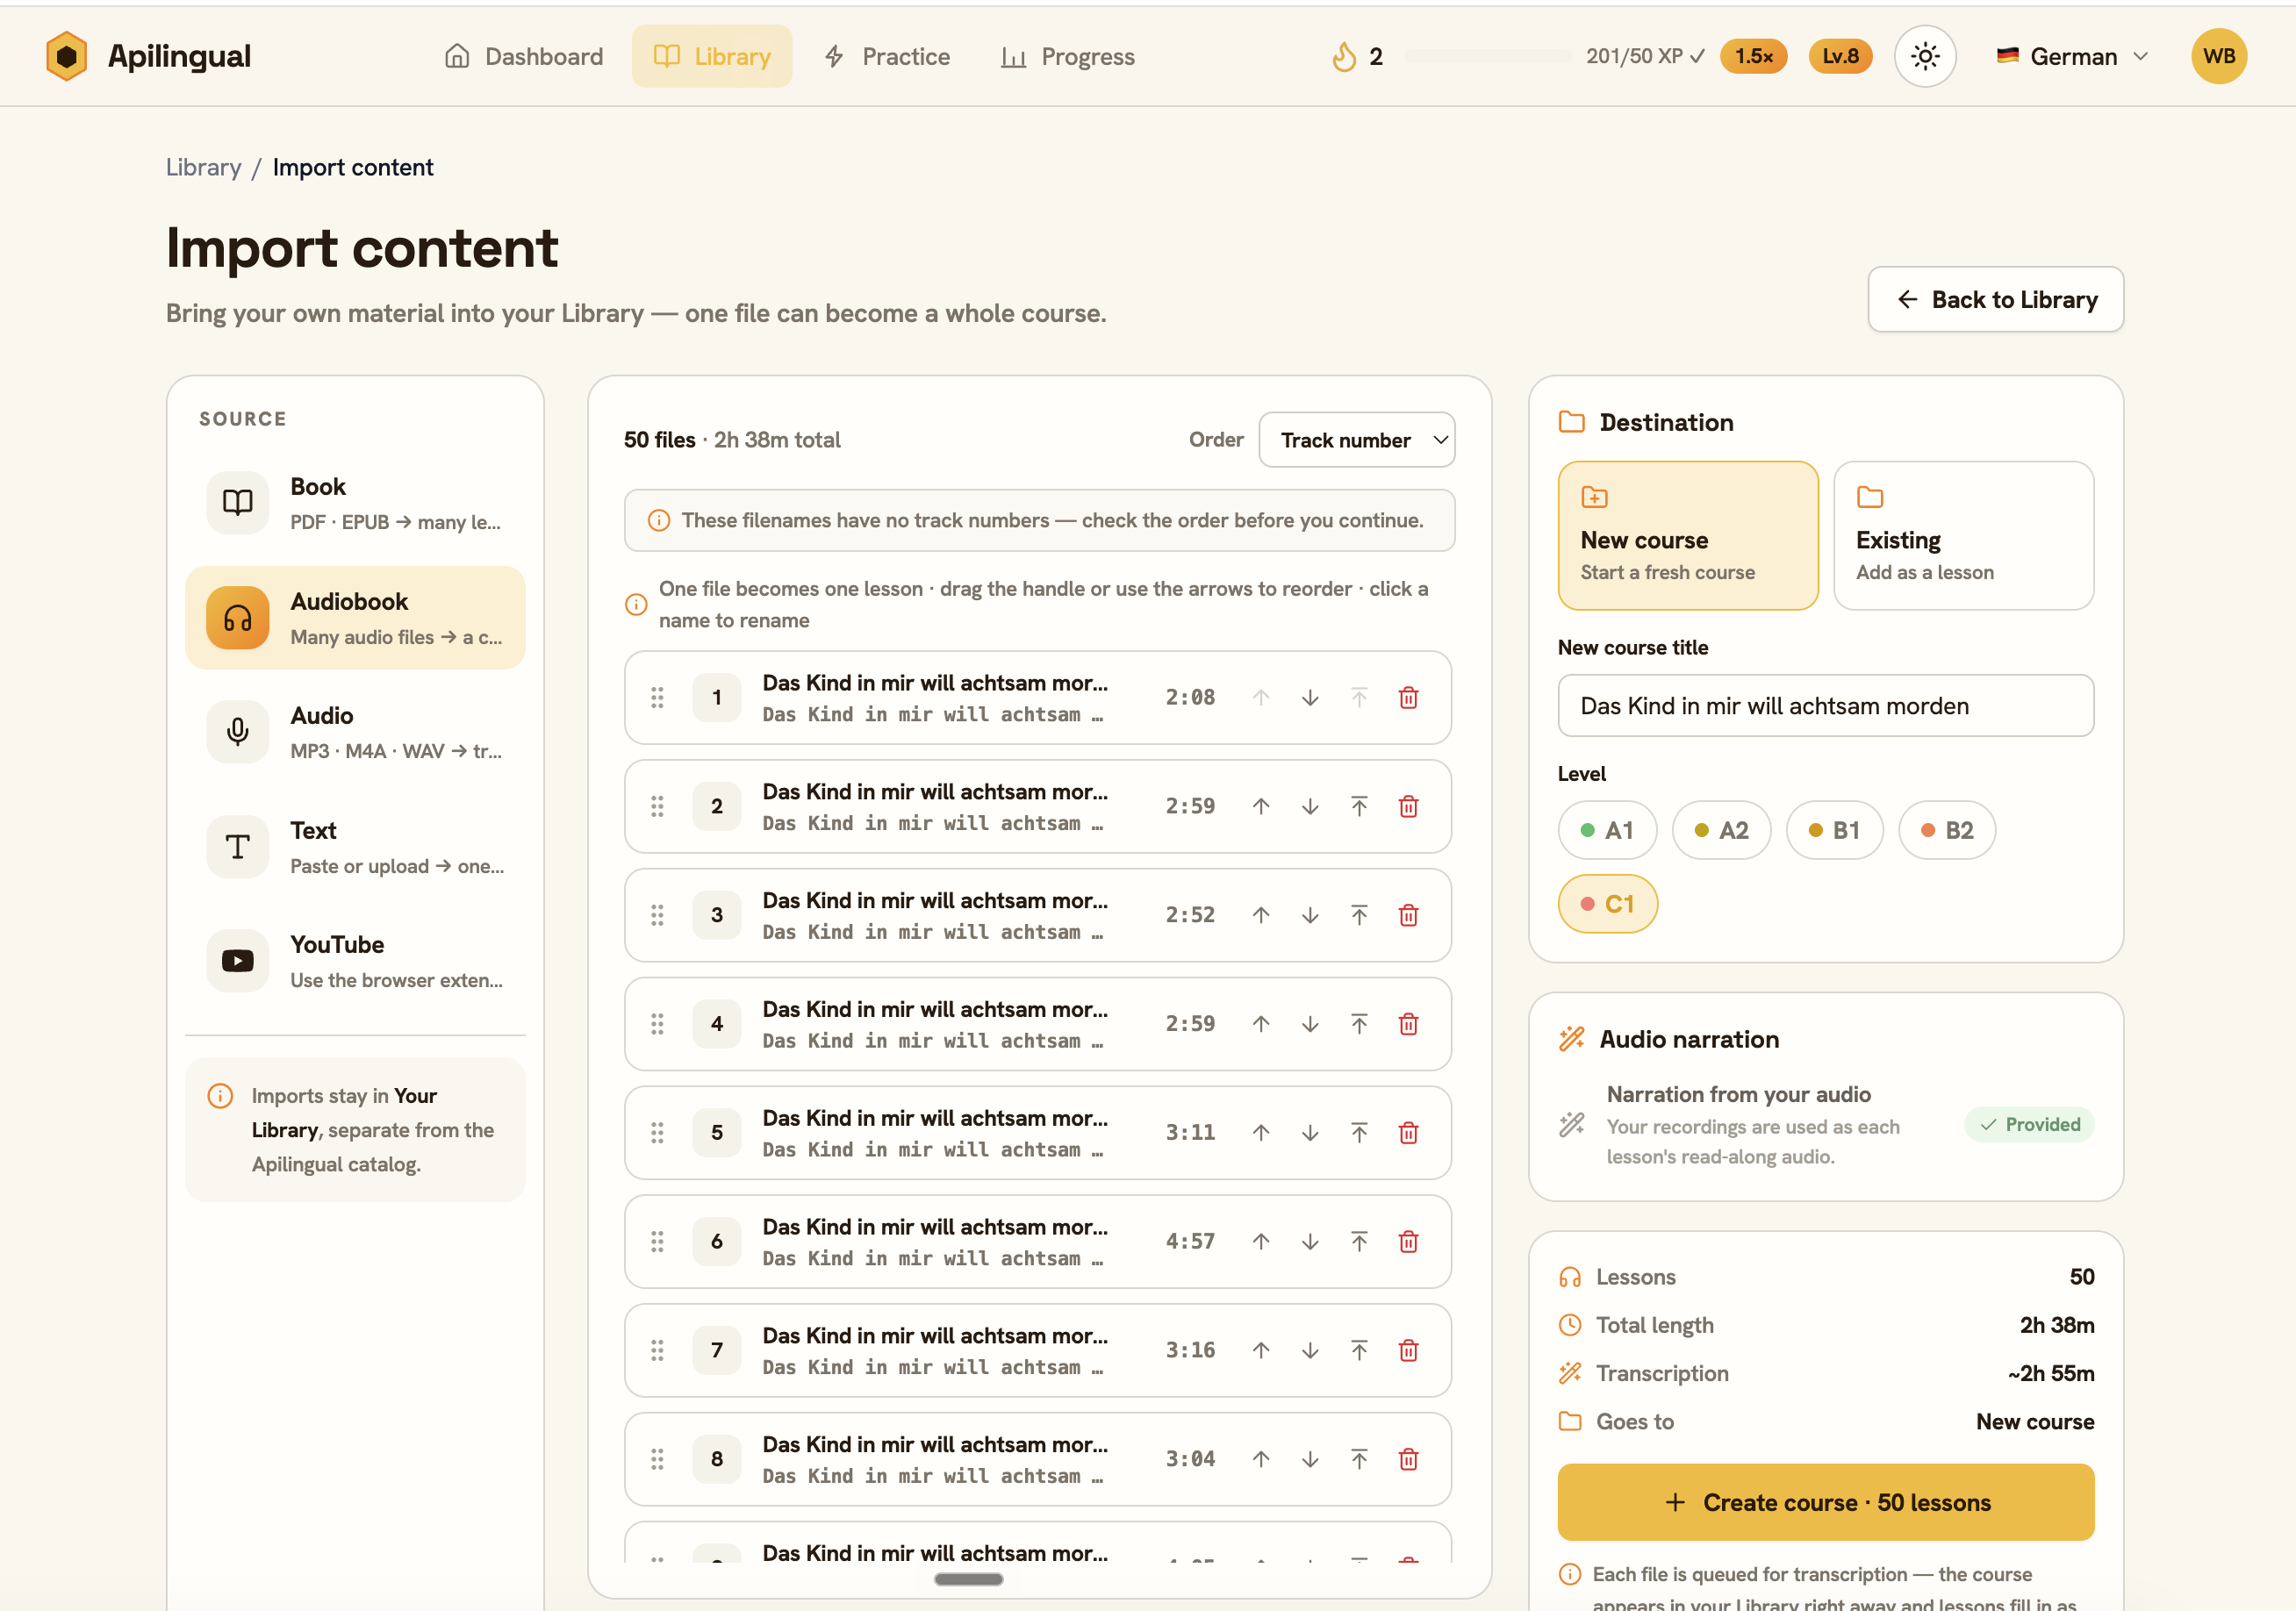Select level B2

coord(1947,830)
